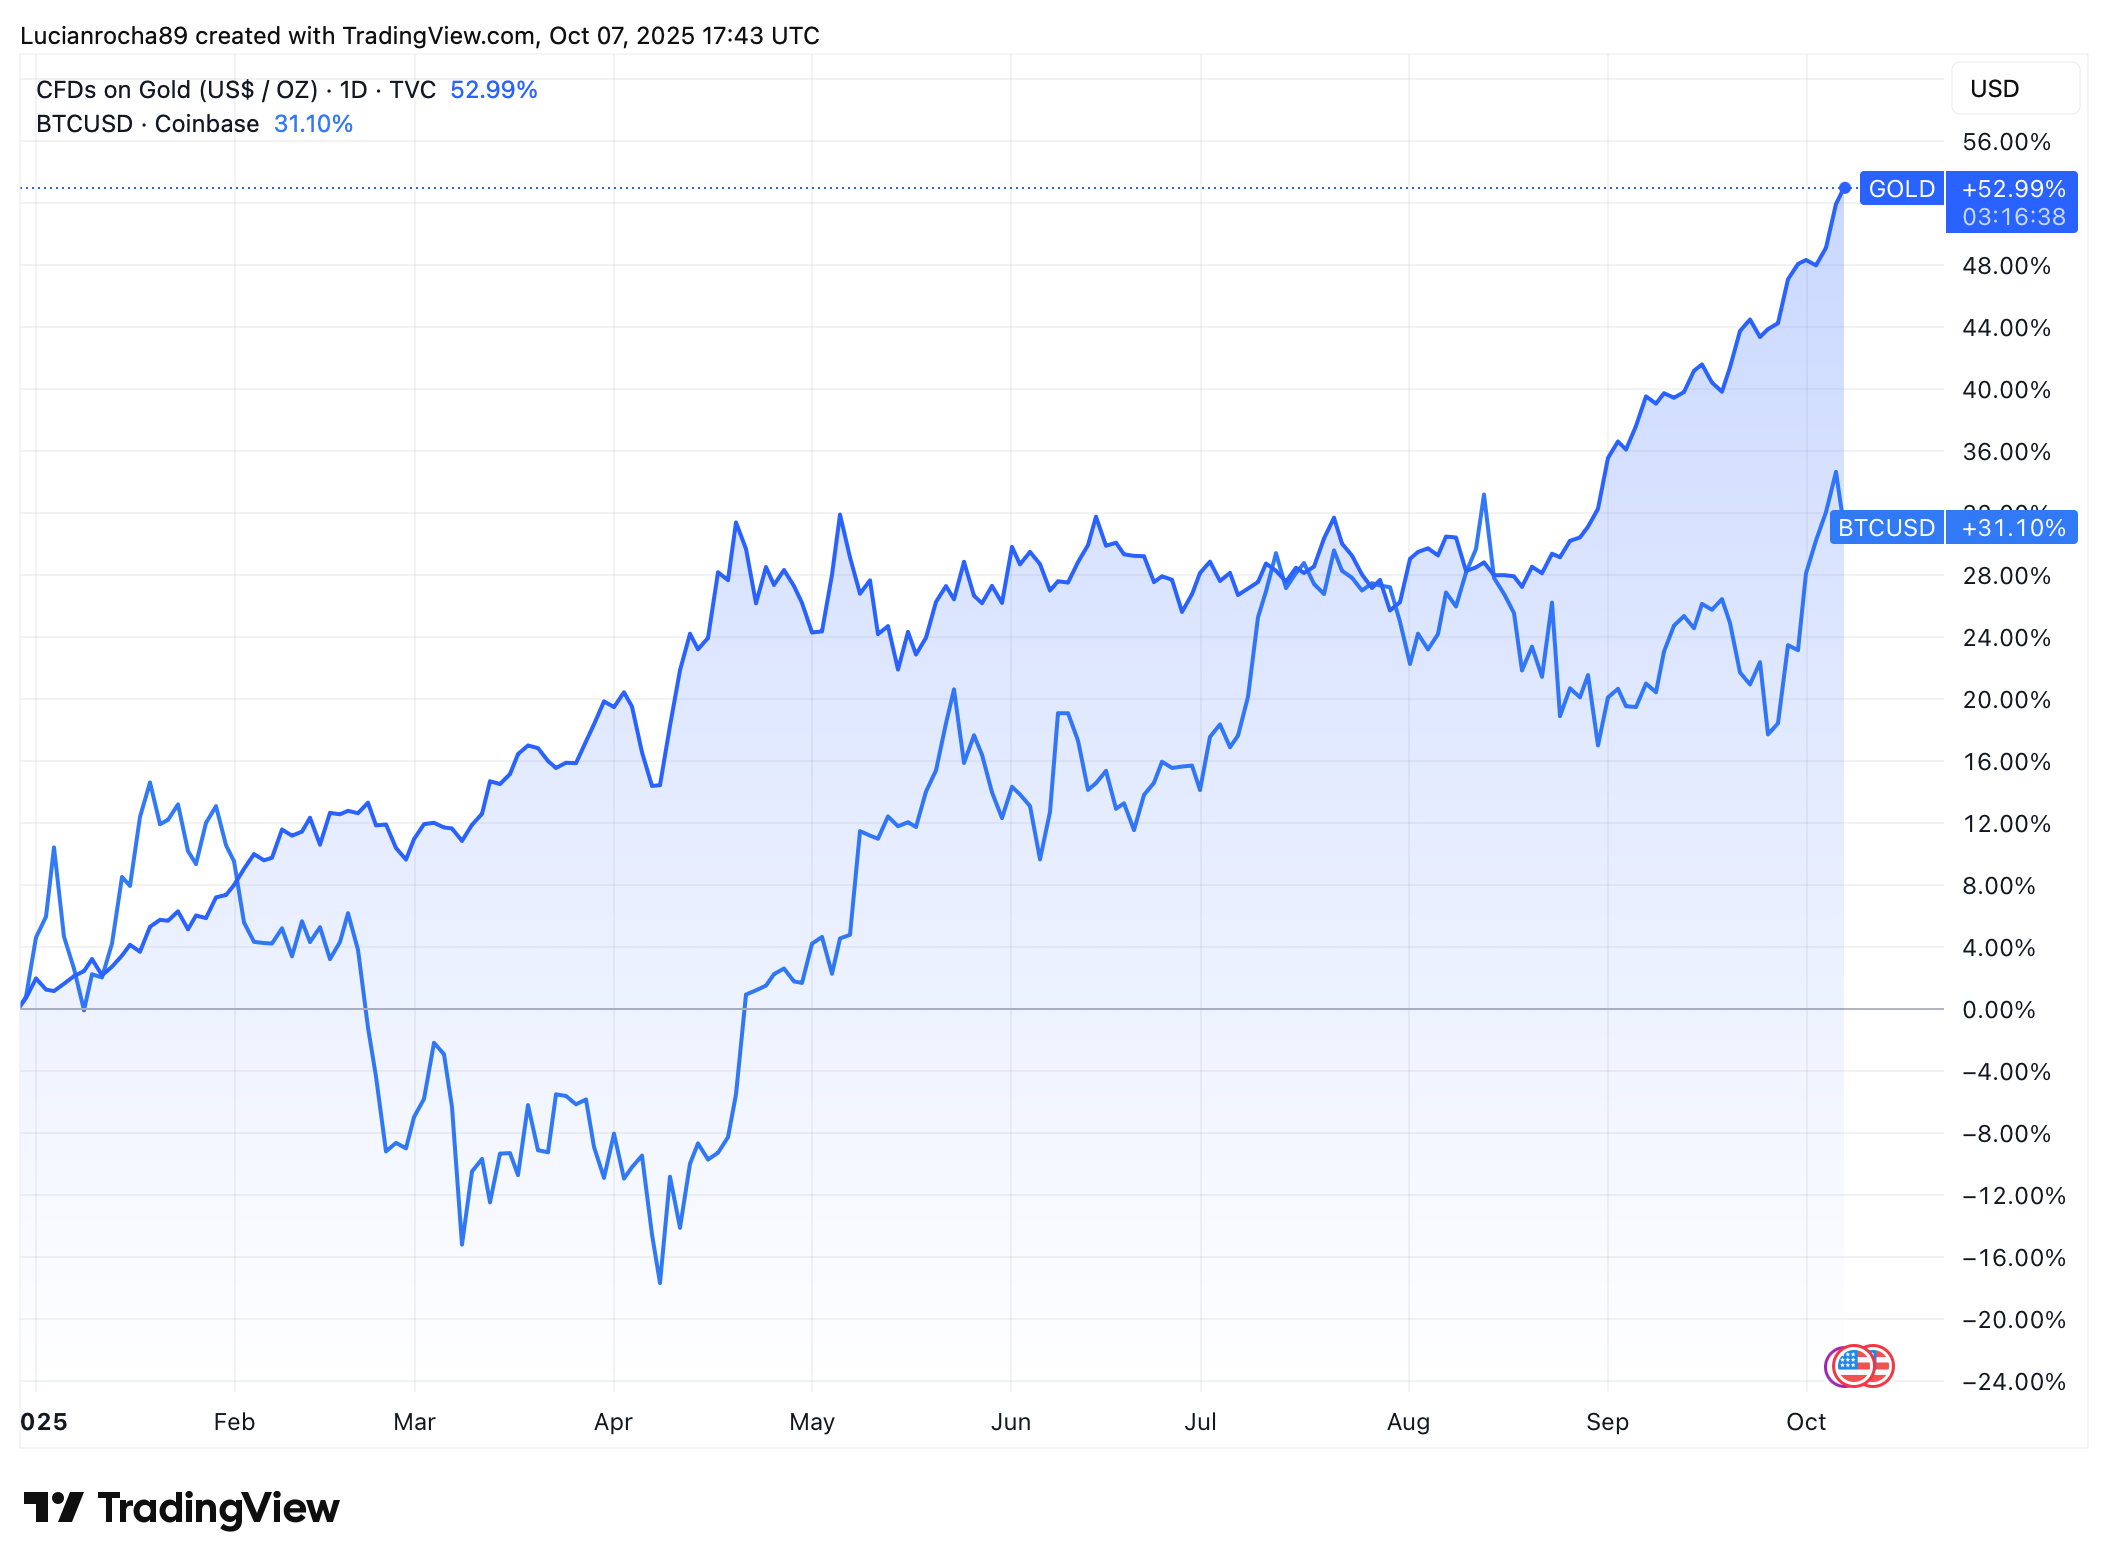Select the BTCUSD Coinbase legend entry
Viewport: 2108px width, 1568px height.
pyautogui.click(x=147, y=124)
